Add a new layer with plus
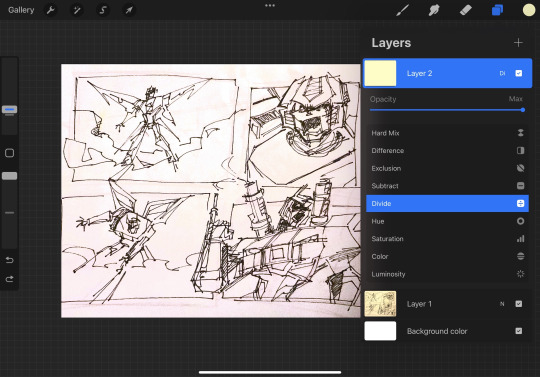The image size is (540, 377). [518, 43]
